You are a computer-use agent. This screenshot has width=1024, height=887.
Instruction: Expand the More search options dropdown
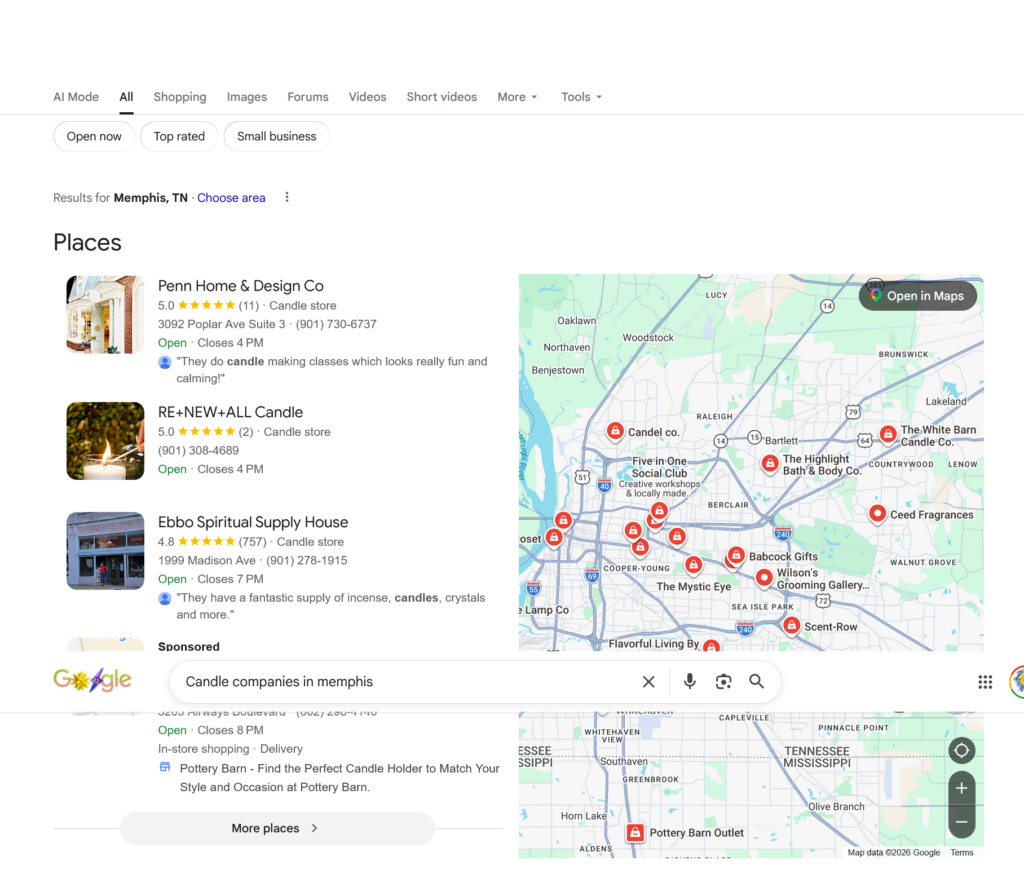pyautogui.click(x=517, y=97)
